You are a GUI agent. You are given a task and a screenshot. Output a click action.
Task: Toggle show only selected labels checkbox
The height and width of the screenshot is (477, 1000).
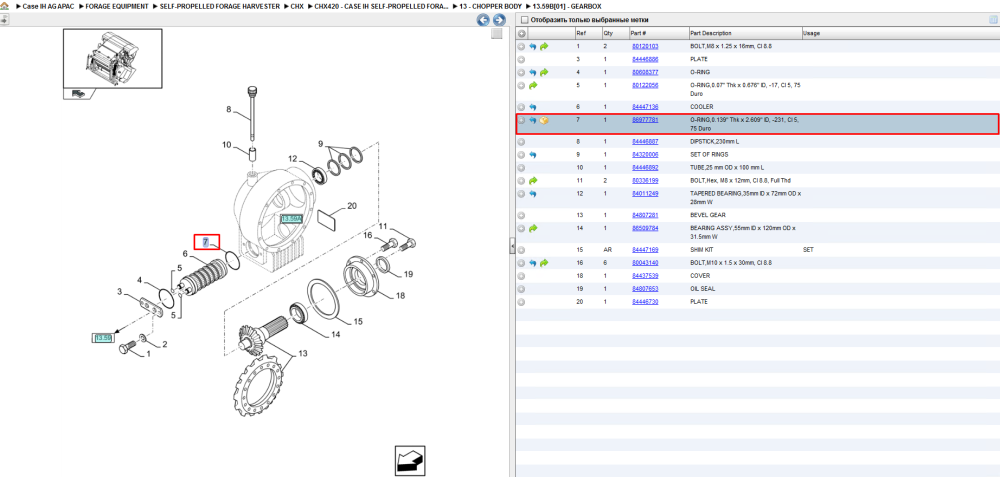(x=525, y=20)
